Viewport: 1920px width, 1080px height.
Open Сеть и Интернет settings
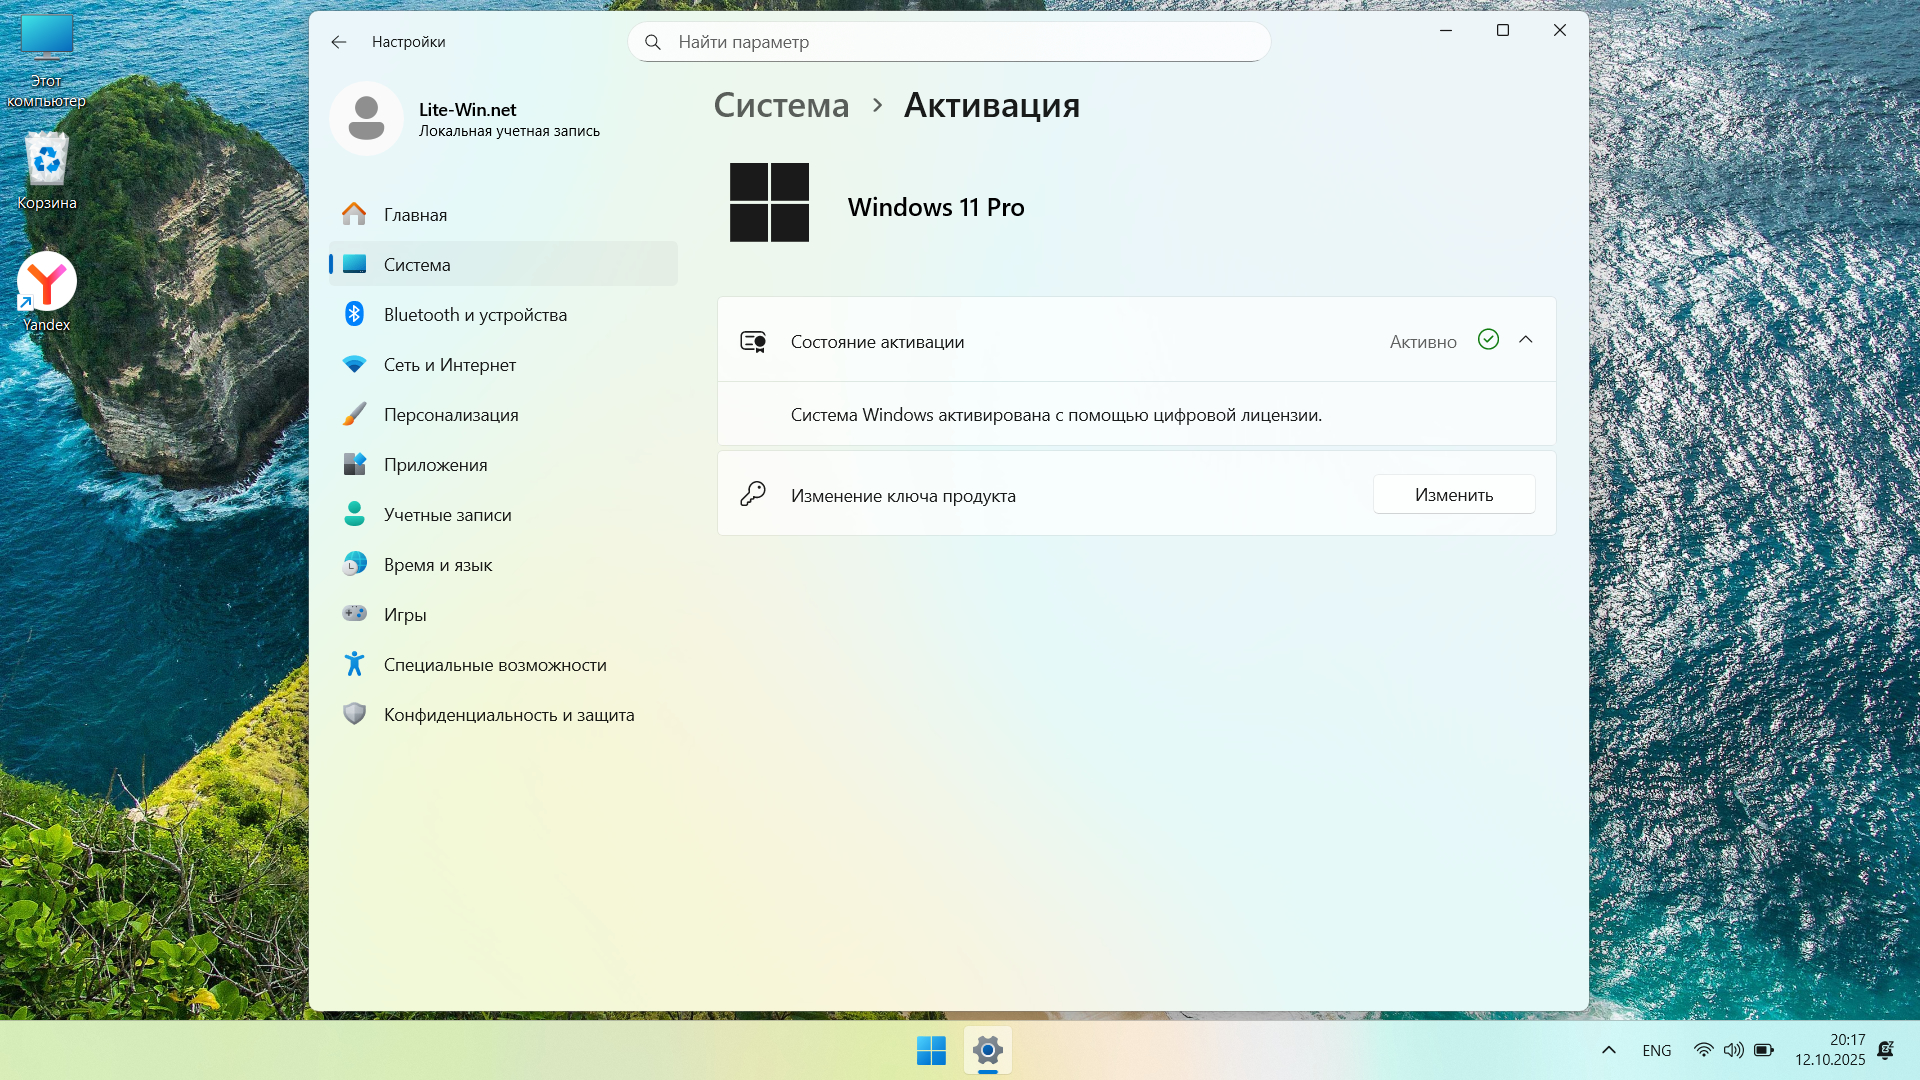tap(449, 365)
